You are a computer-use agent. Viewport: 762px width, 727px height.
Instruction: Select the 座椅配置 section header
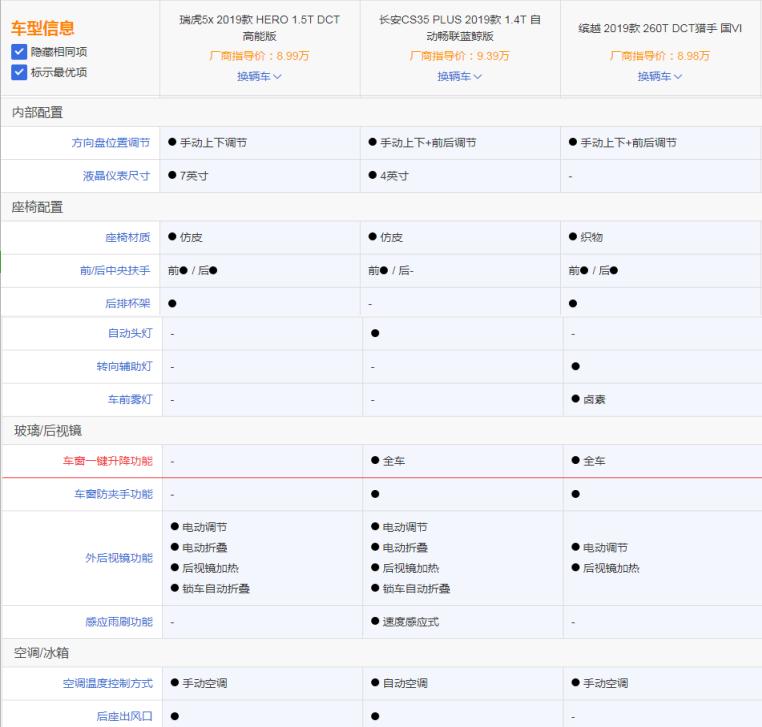click(37, 207)
